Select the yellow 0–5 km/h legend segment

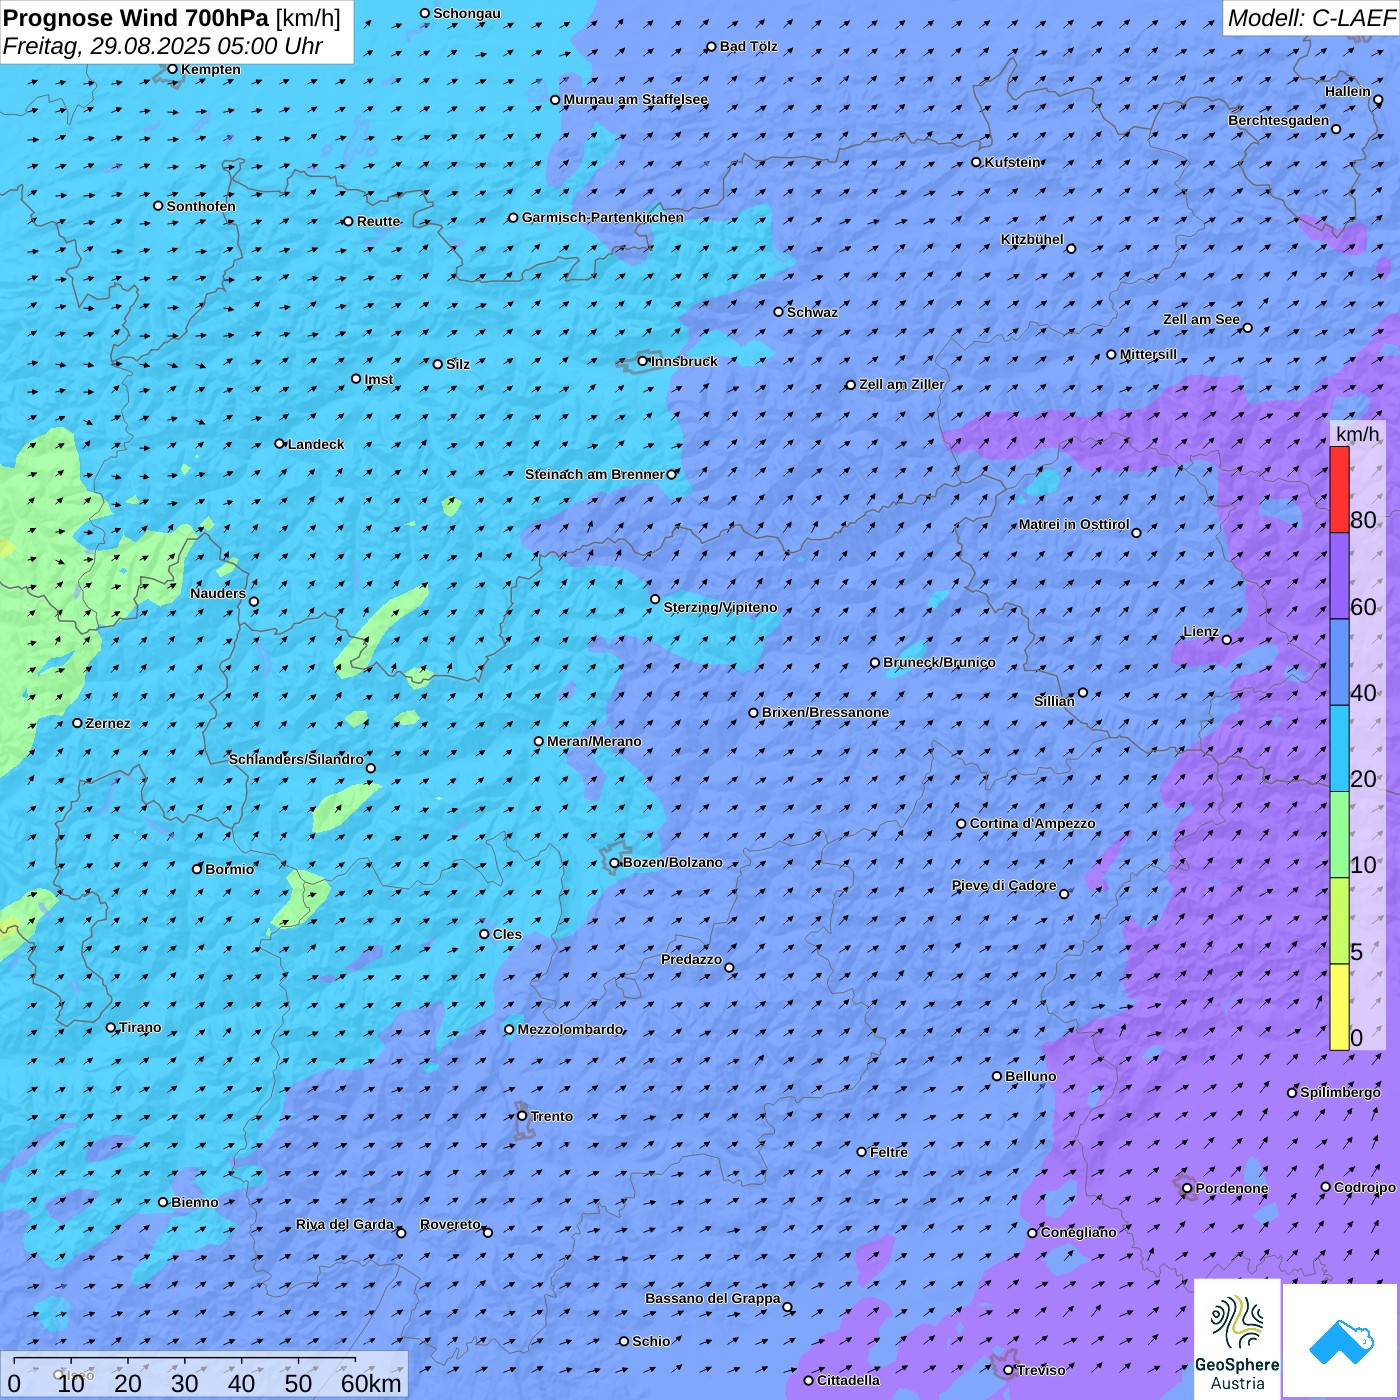[1339, 1007]
